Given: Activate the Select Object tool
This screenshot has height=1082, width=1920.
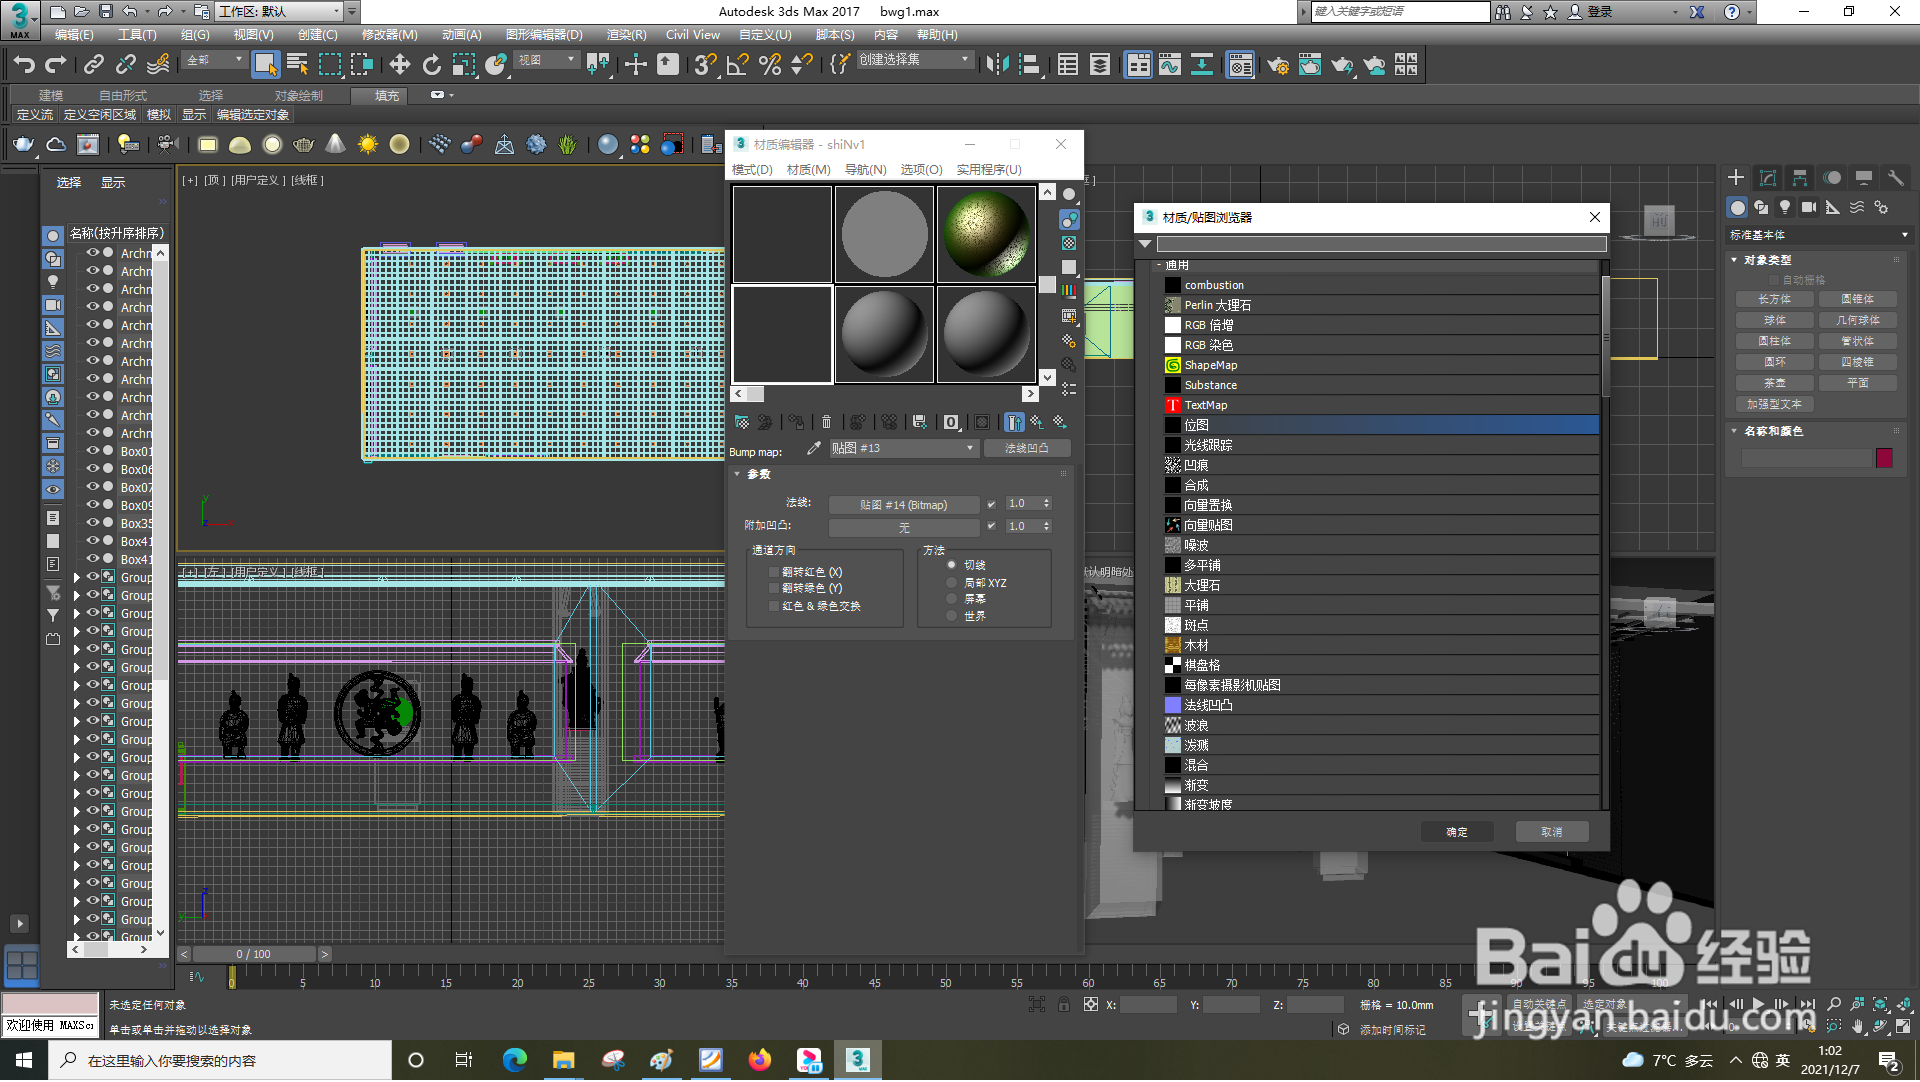Looking at the screenshot, I should coord(265,65).
